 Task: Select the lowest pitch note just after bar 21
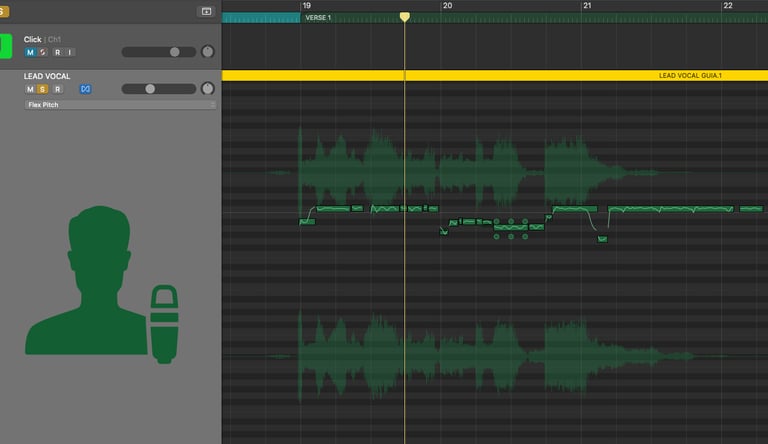[x=602, y=239]
